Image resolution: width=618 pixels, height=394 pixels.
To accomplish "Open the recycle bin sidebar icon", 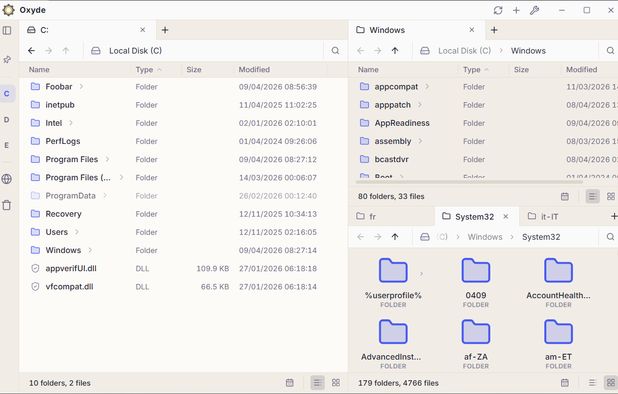I will [x=7, y=205].
